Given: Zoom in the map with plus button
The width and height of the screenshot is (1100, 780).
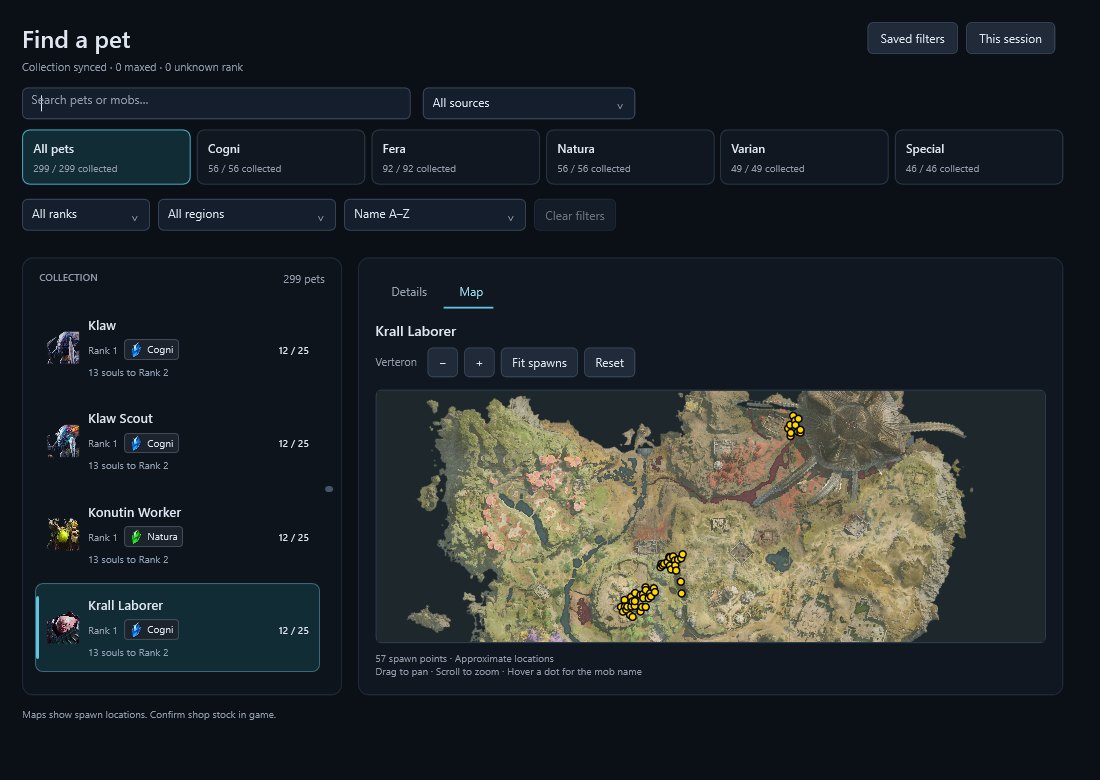Looking at the screenshot, I should [x=479, y=363].
